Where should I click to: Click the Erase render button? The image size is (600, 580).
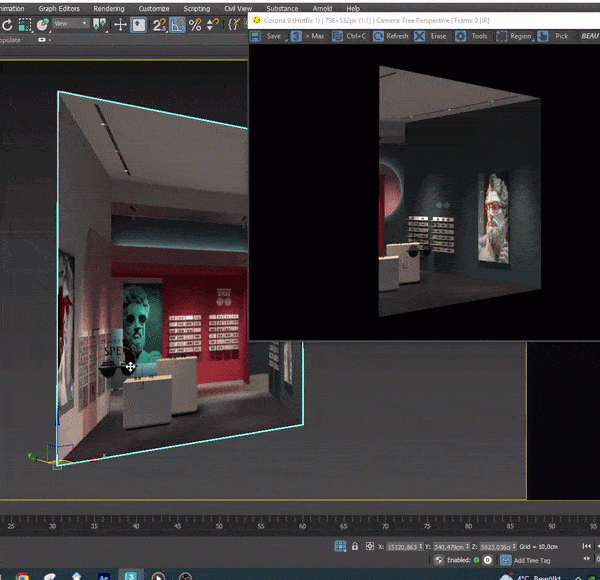pyautogui.click(x=432, y=36)
